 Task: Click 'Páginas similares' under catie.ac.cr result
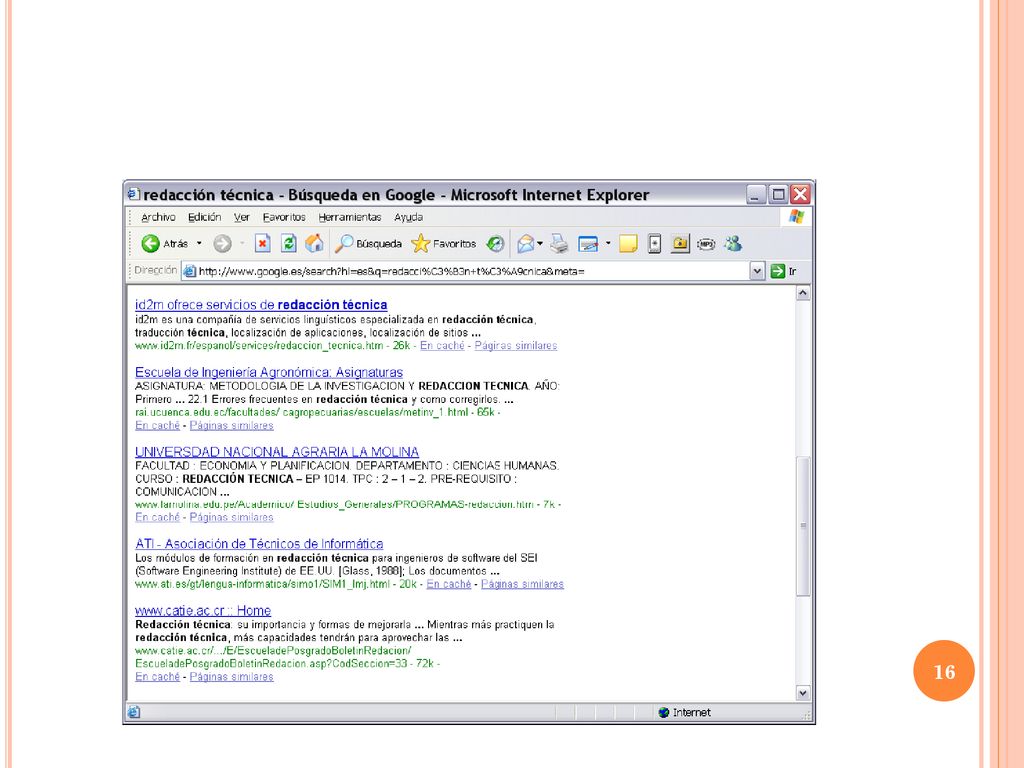coord(232,677)
